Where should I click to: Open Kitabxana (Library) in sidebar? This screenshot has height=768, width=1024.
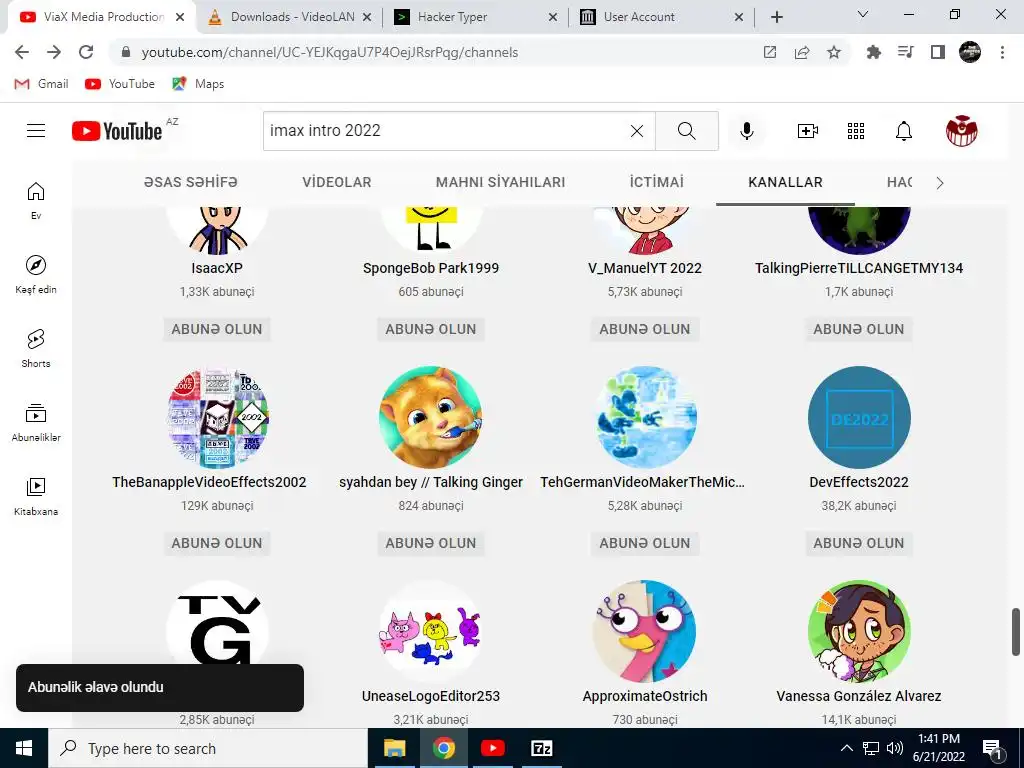tap(36, 496)
